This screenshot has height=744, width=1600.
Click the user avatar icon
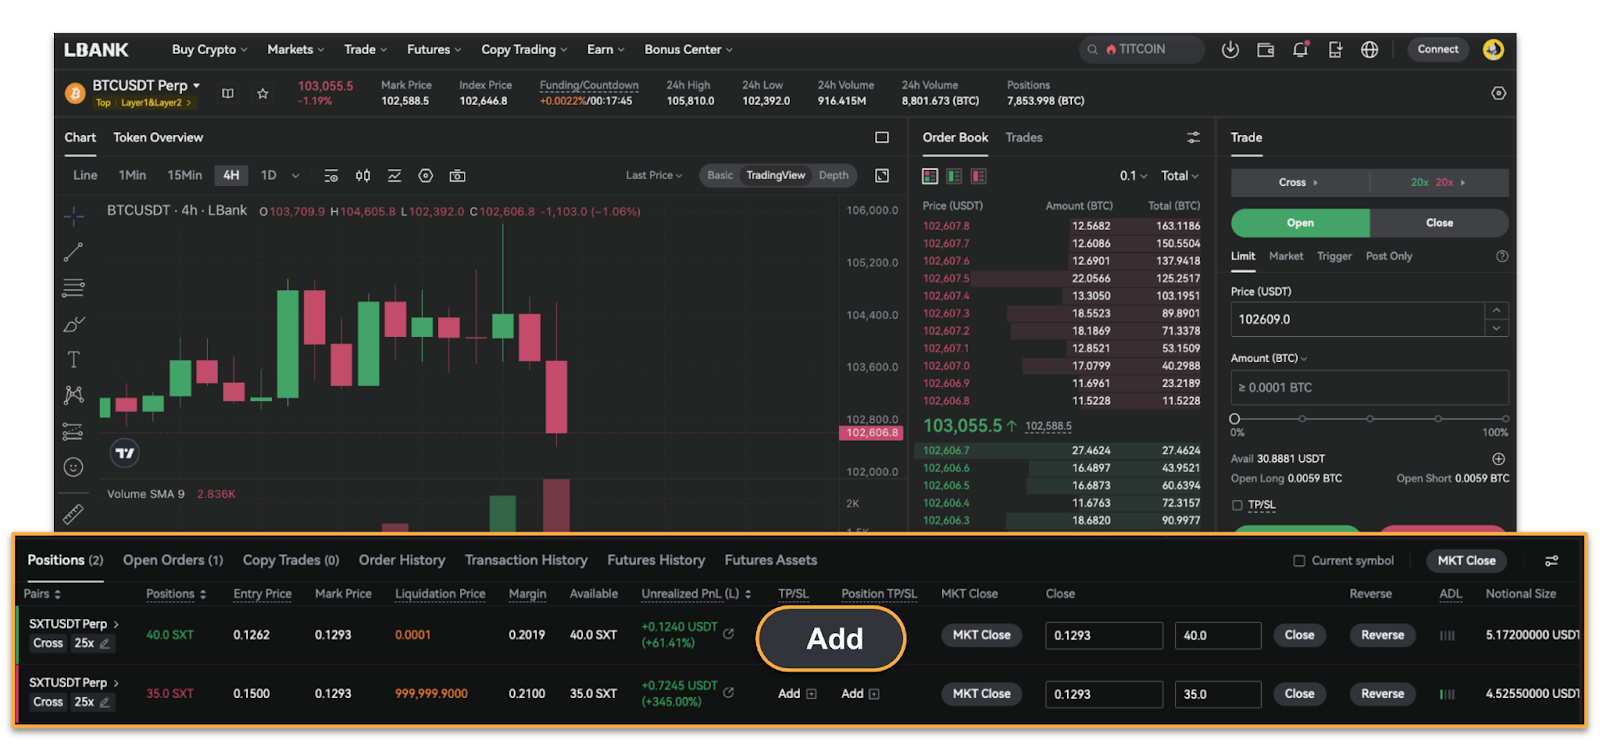tap(1493, 49)
